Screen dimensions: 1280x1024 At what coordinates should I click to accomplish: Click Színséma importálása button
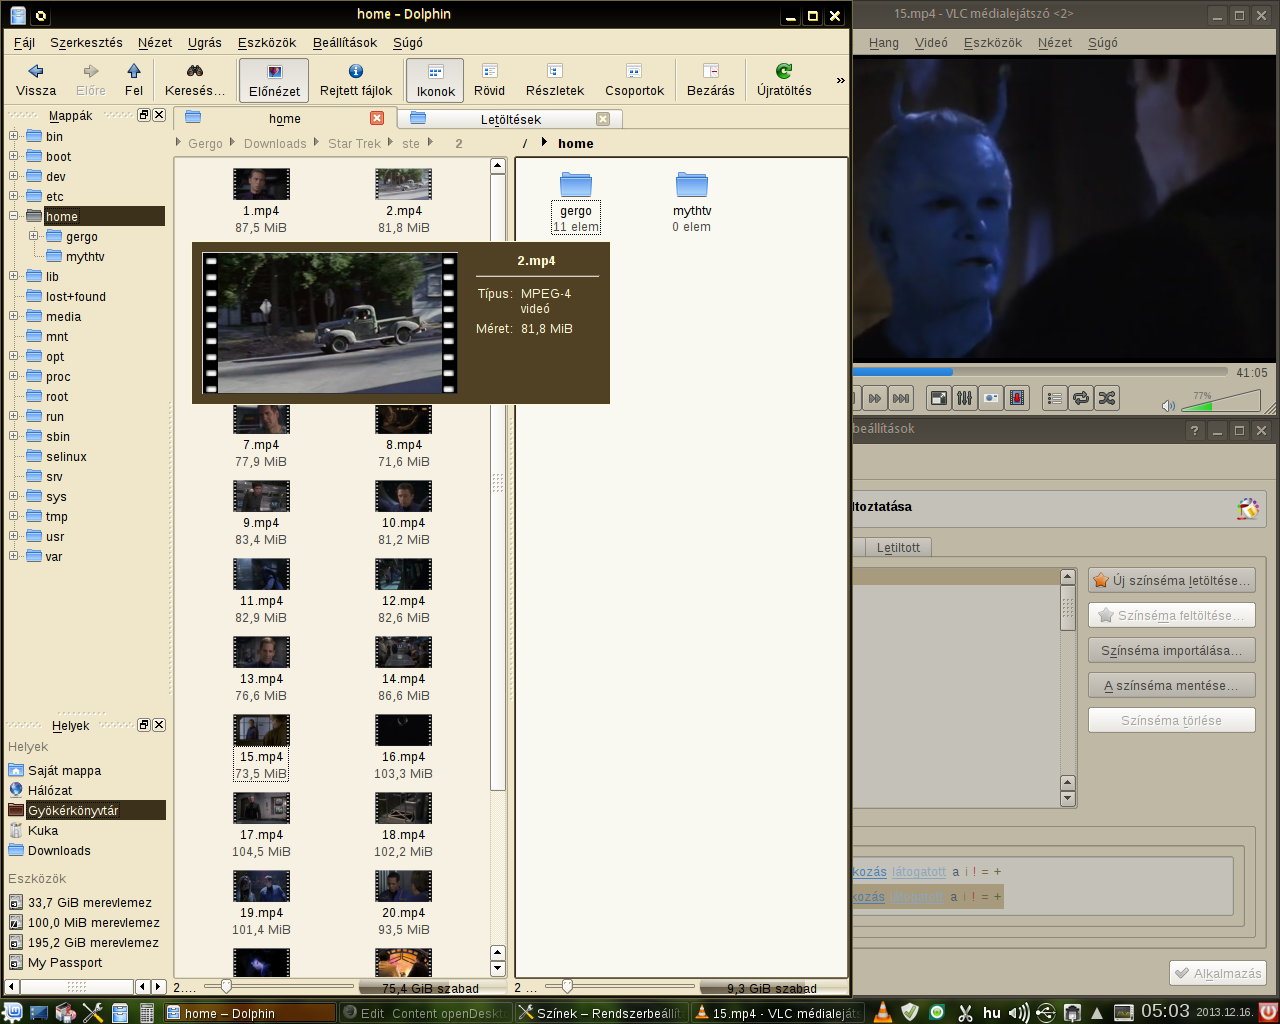click(x=1171, y=650)
